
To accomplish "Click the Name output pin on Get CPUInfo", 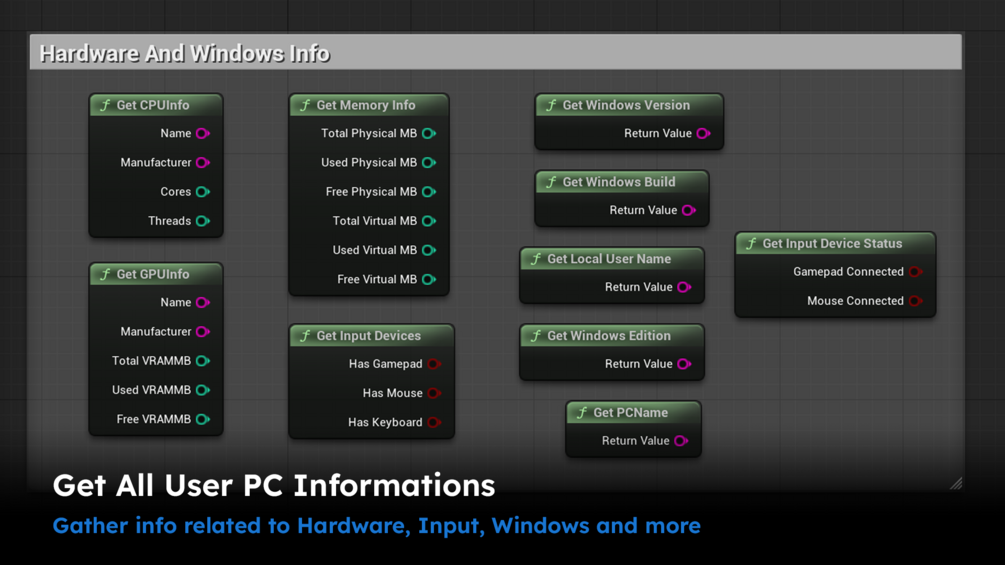I will 203,133.
